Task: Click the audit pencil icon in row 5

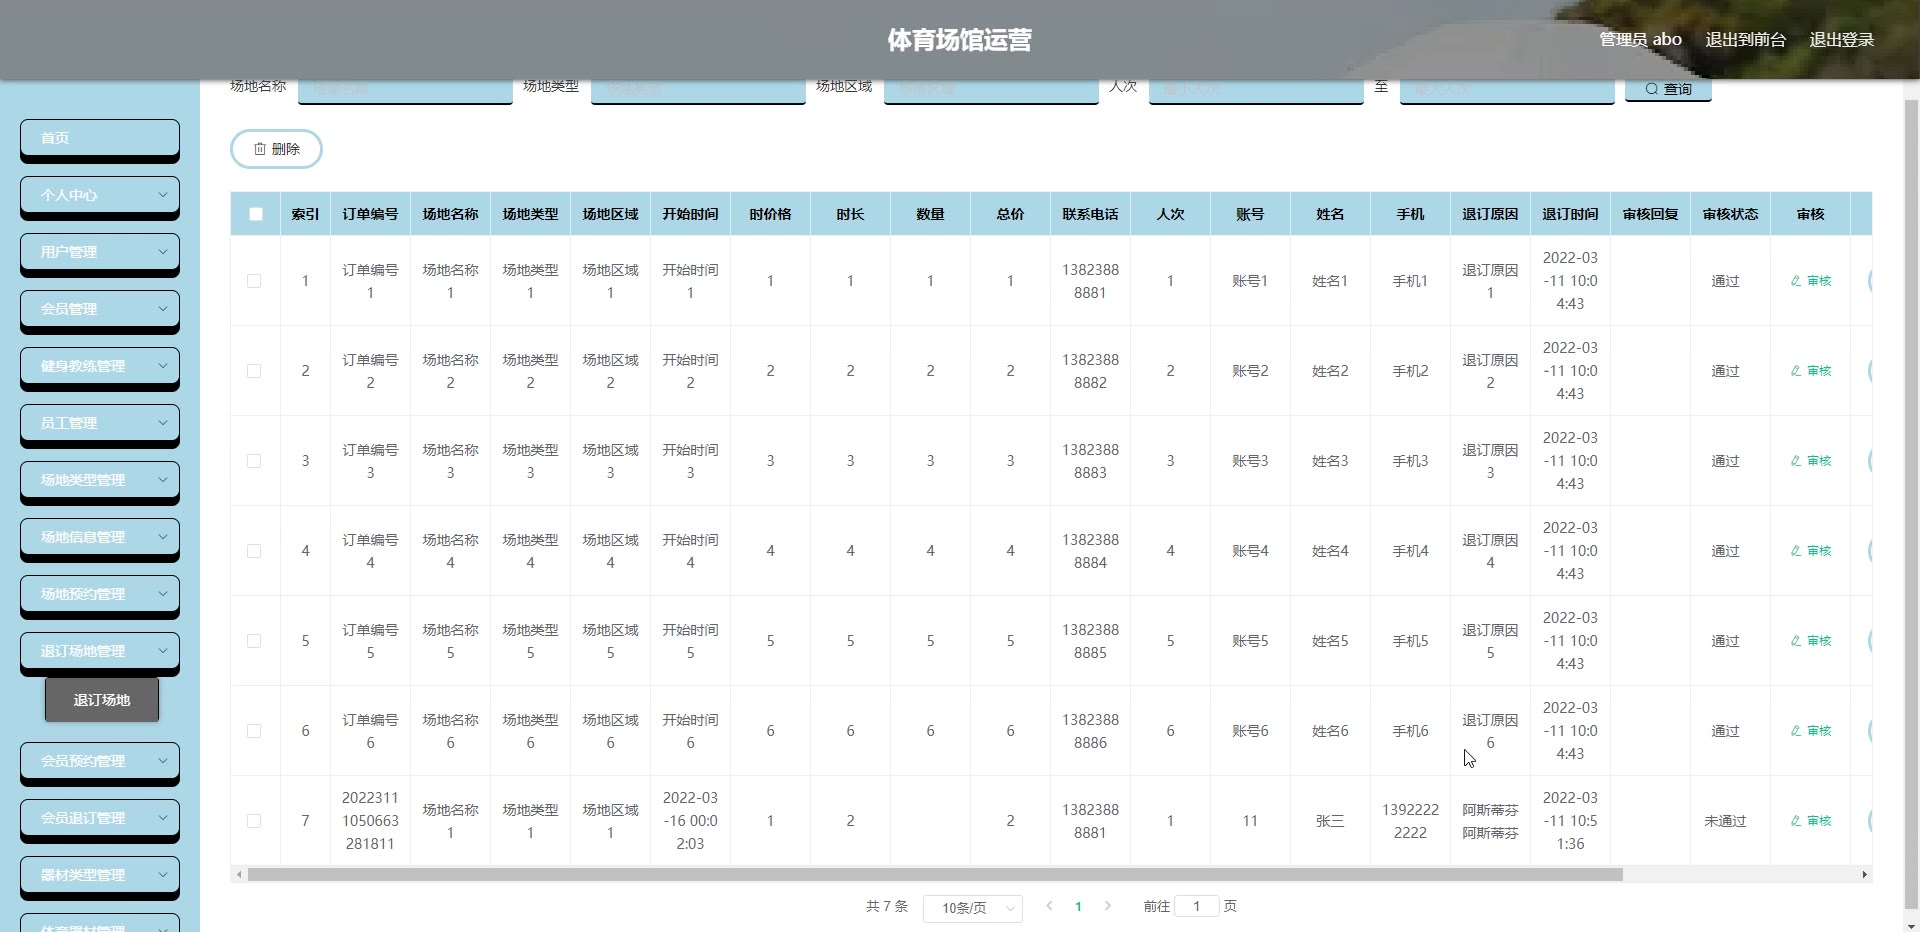Action: 1796,641
